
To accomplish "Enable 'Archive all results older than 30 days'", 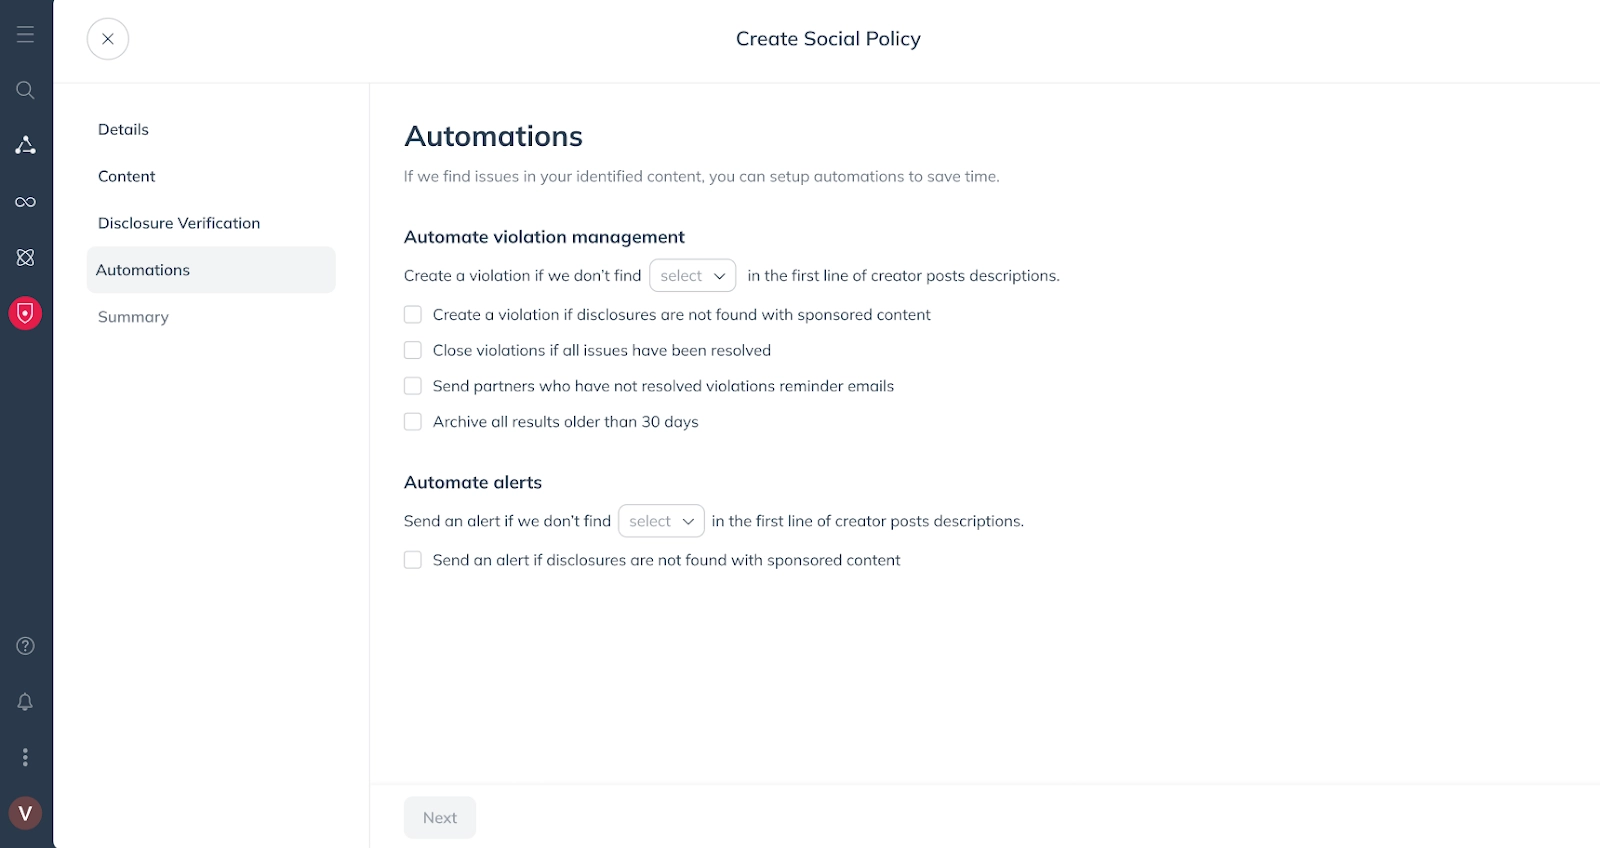I will click(412, 421).
